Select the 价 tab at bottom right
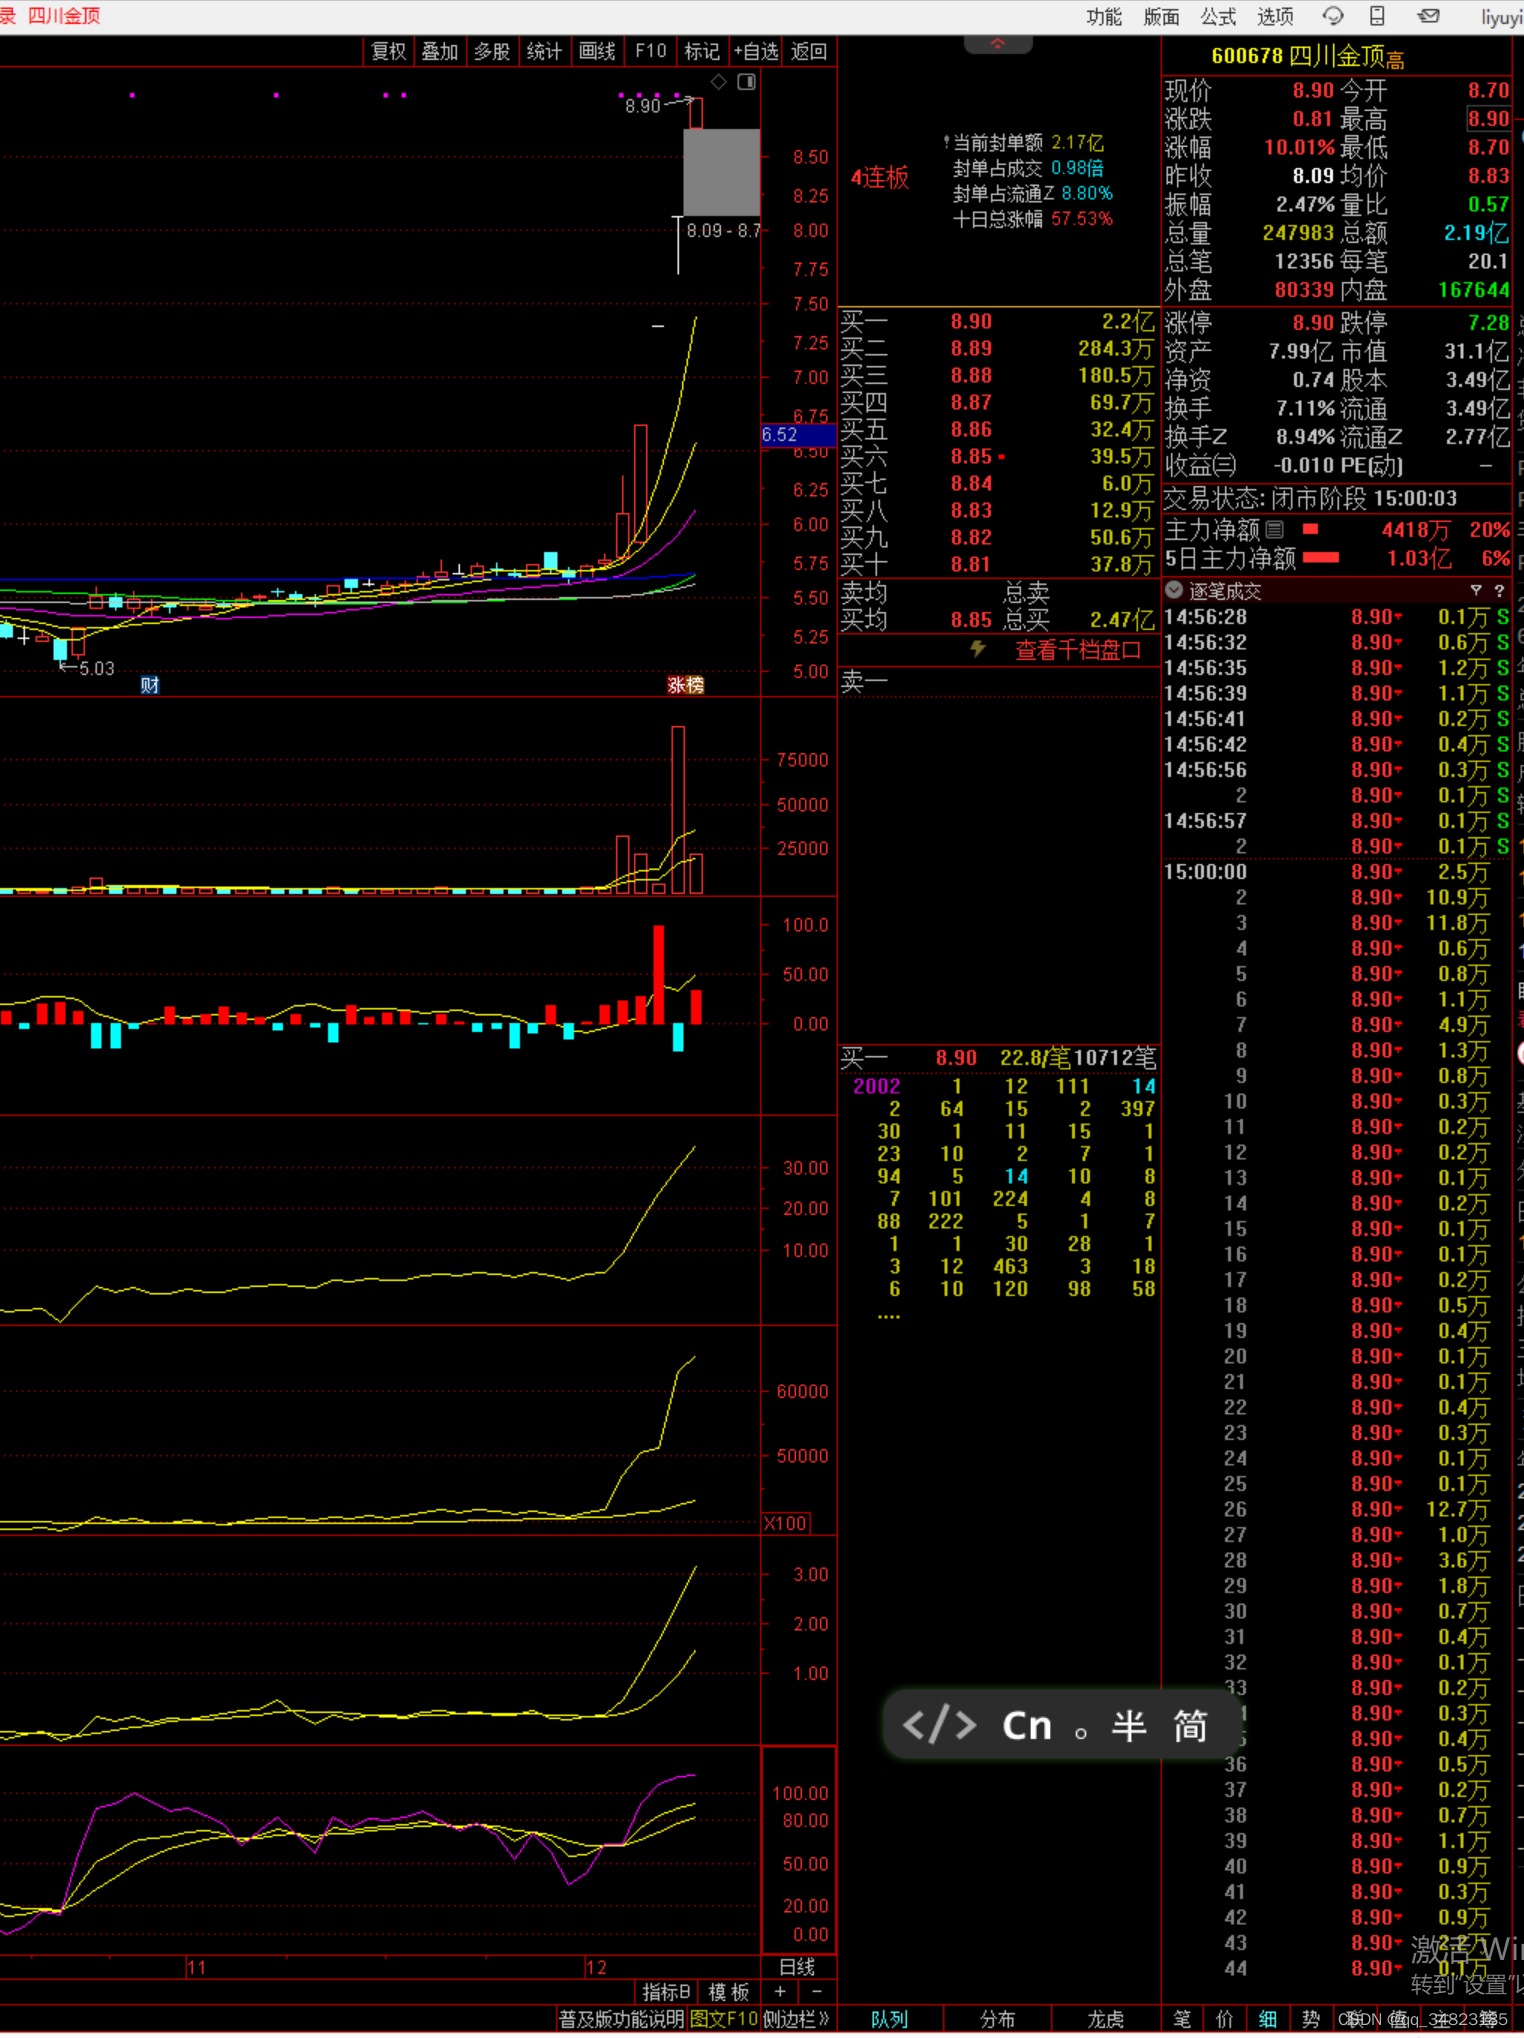Image resolution: width=1524 pixels, height=2038 pixels. click(x=1224, y=2020)
